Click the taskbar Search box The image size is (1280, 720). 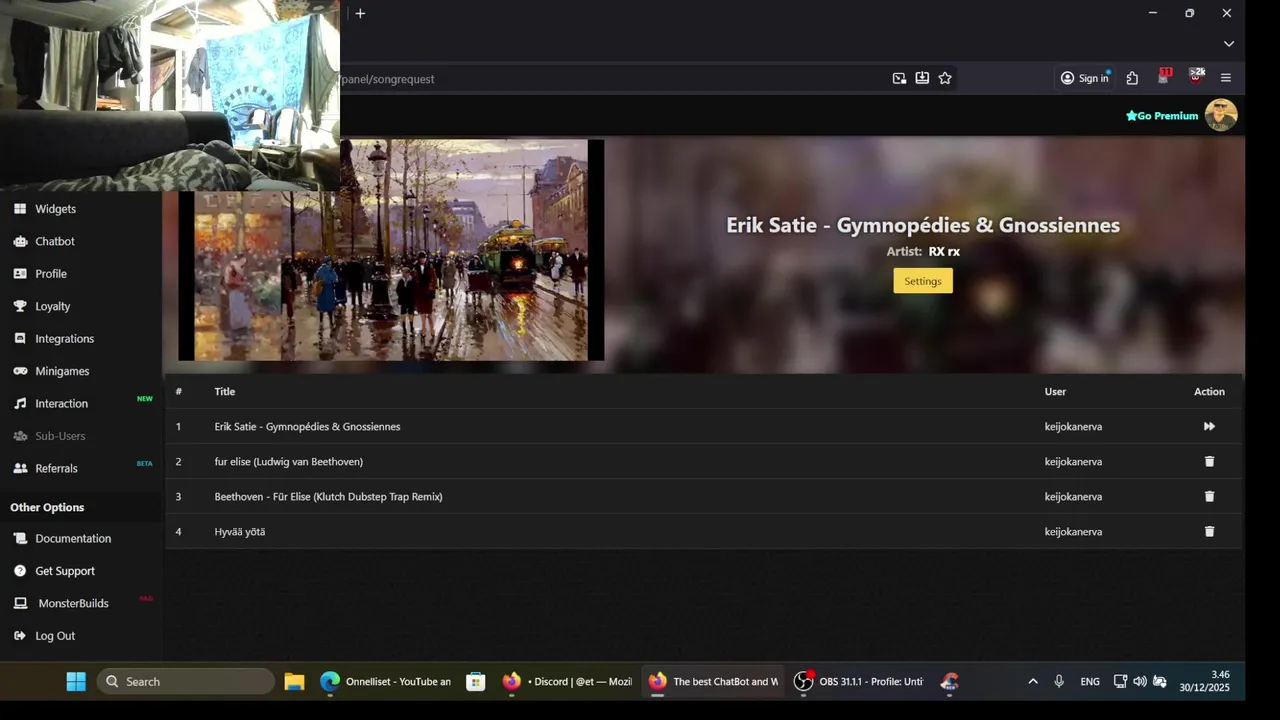coord(186,681)
